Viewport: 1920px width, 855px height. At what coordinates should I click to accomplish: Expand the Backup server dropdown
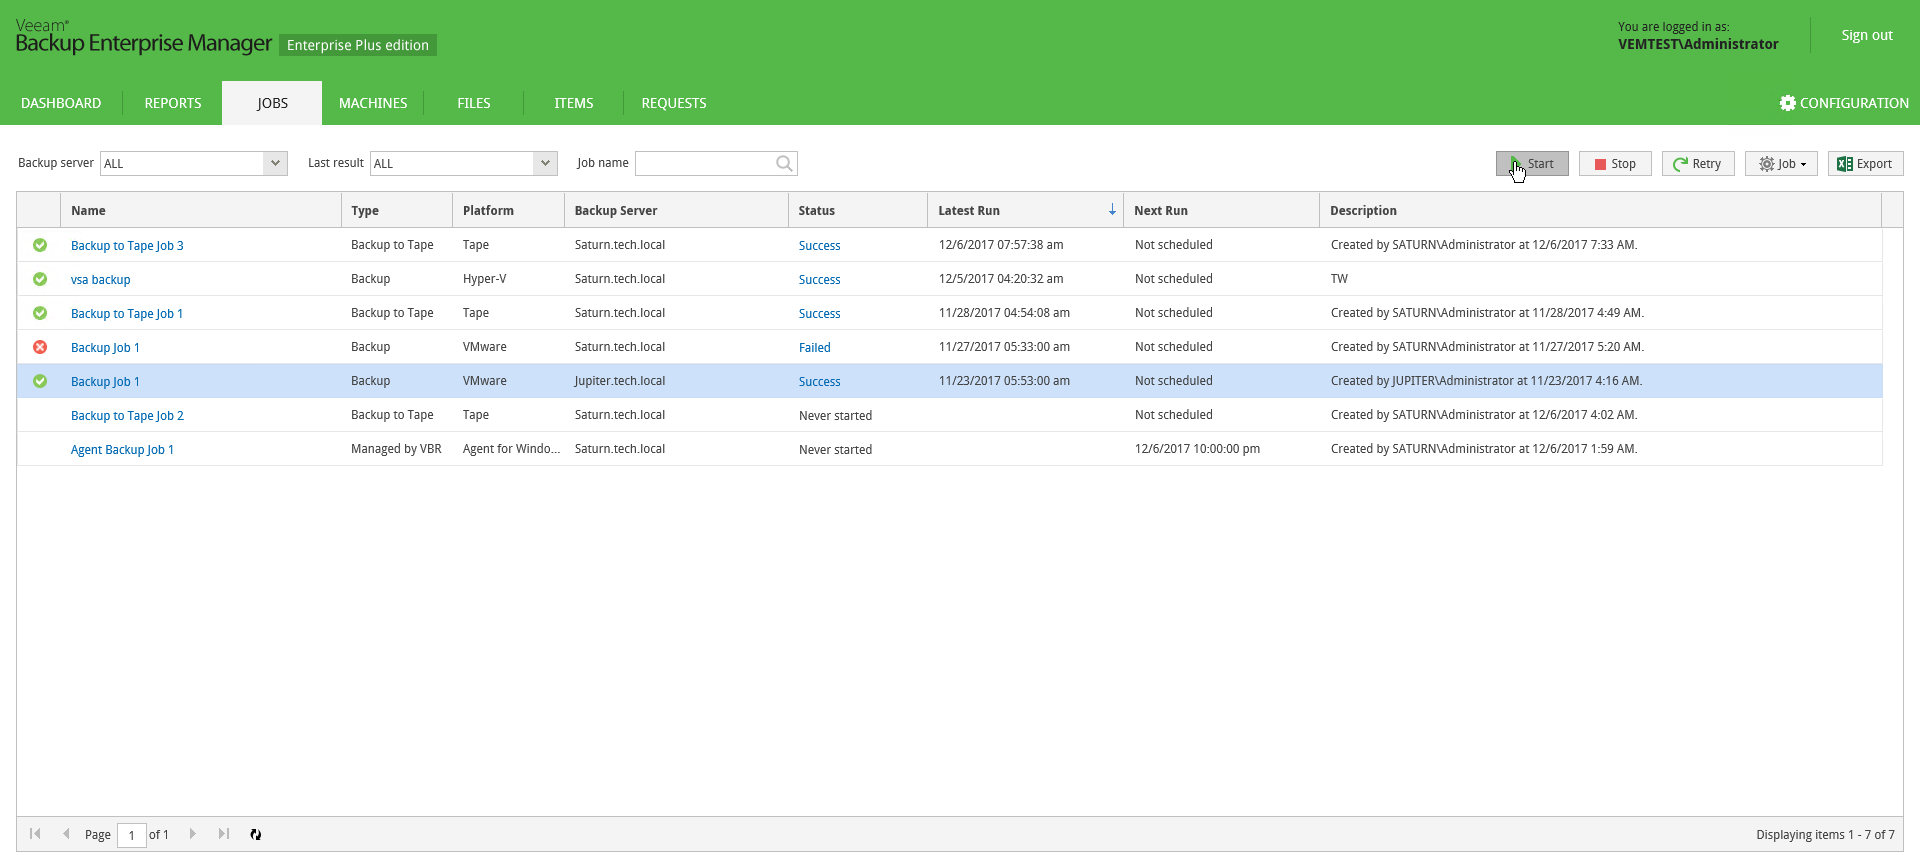click(x=275, y=163)
